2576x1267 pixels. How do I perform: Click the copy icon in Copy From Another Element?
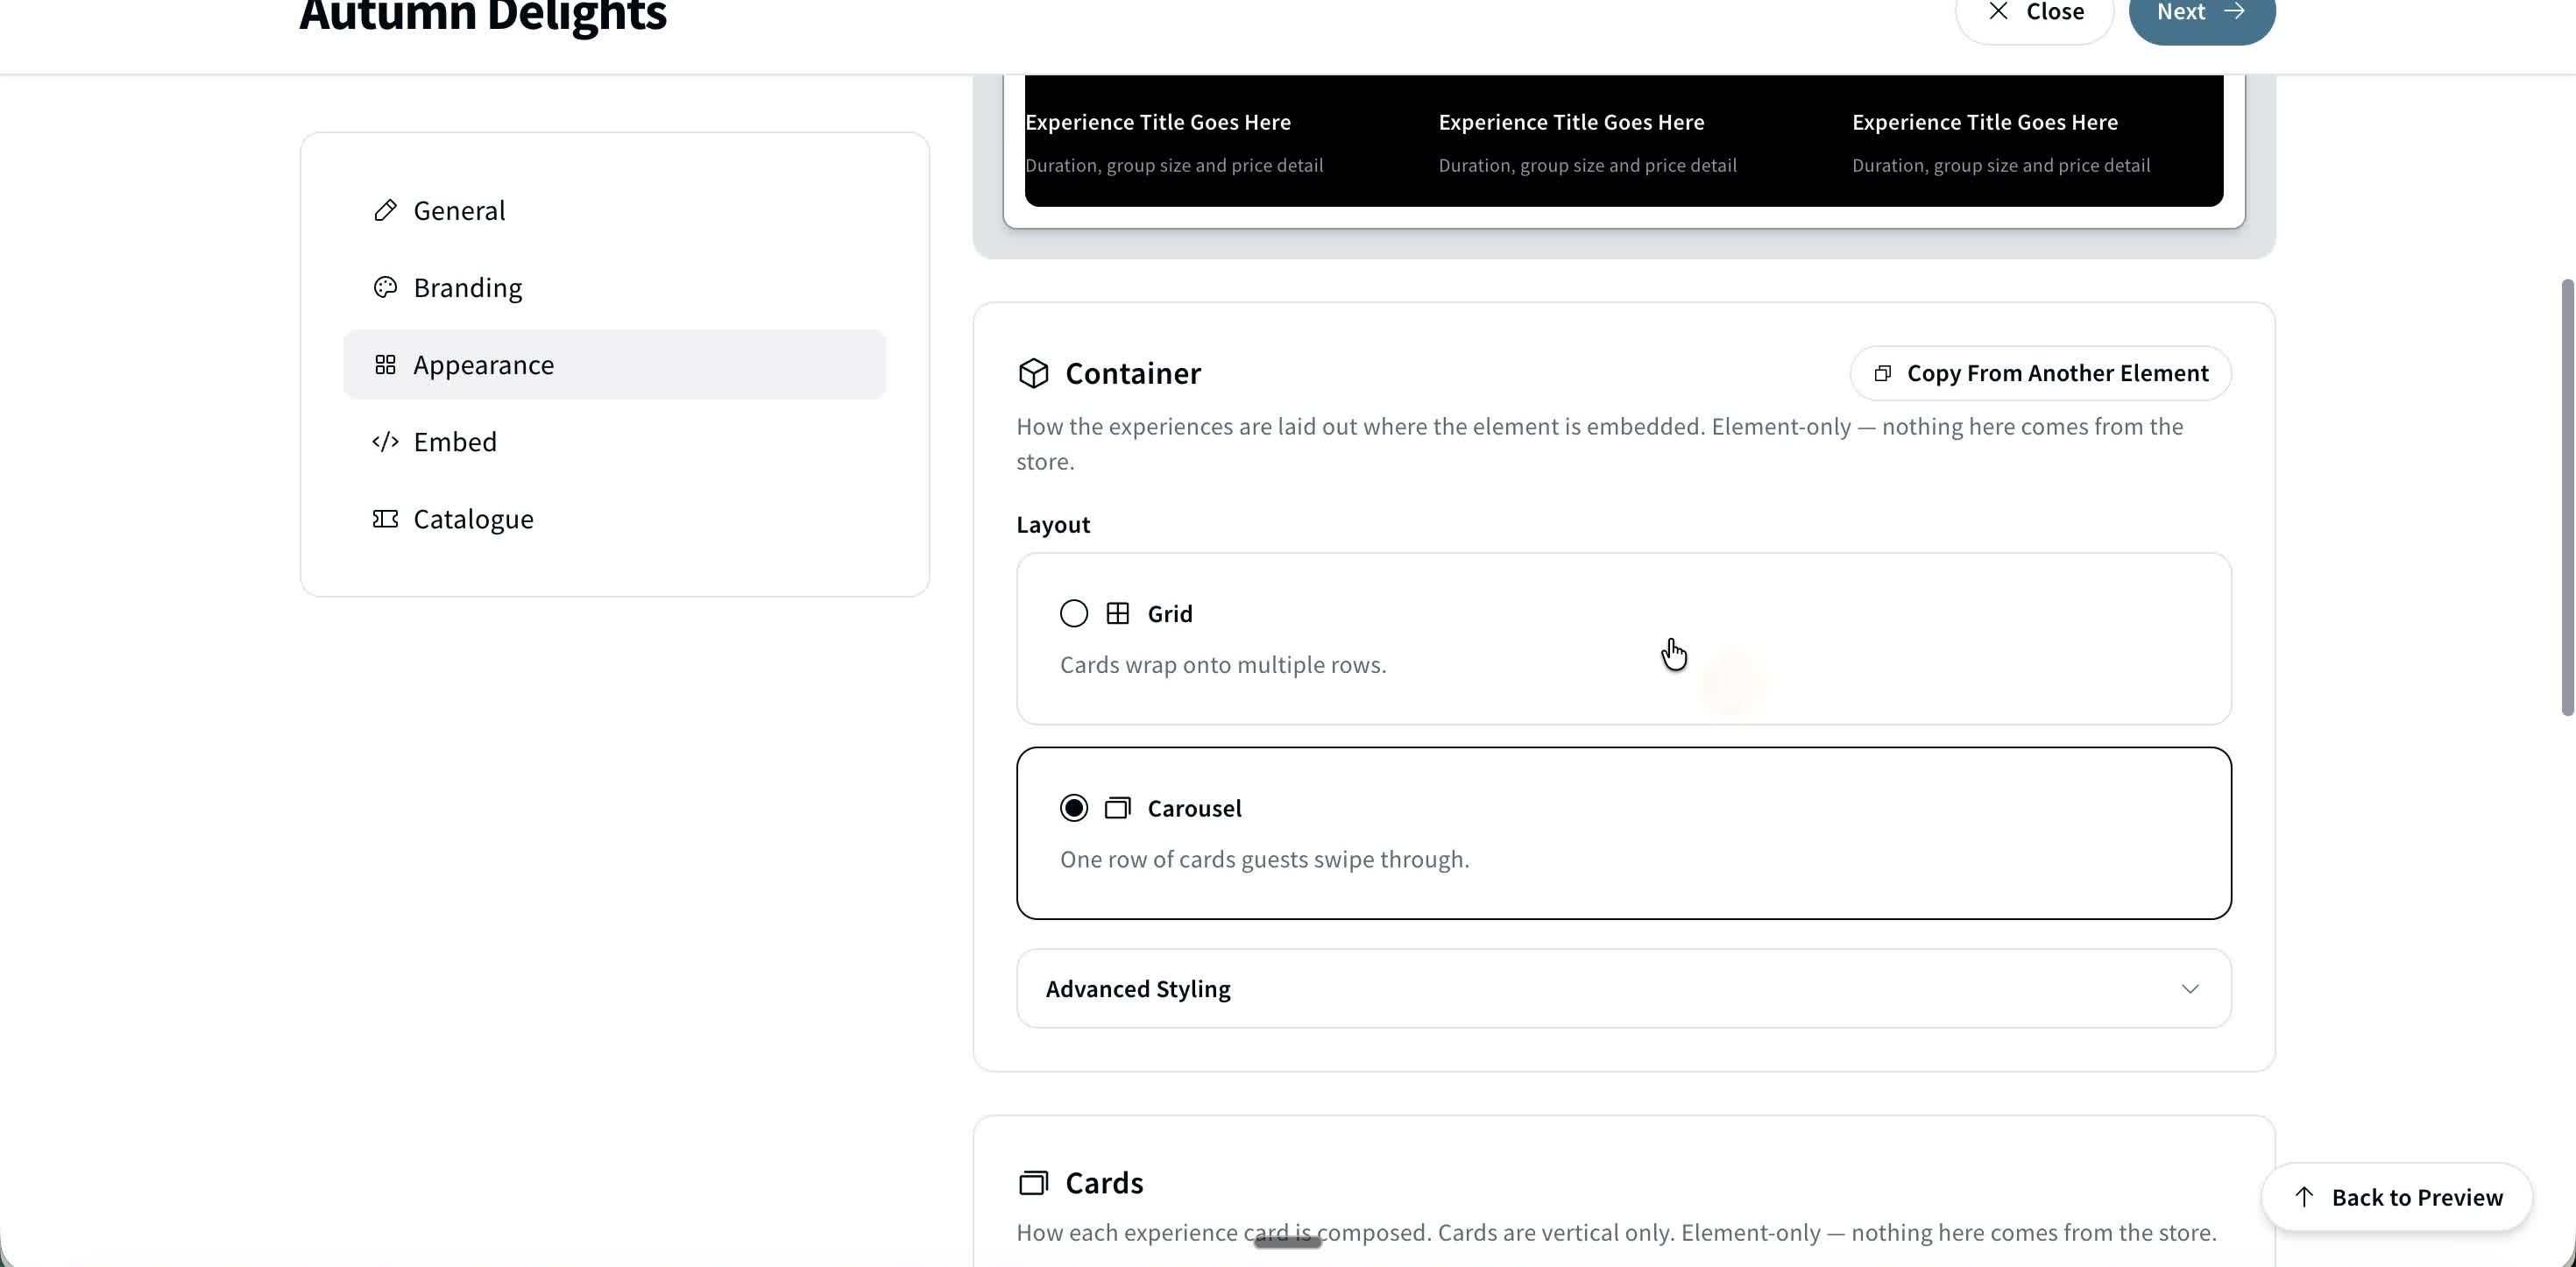pyautogui.click(x=1882, y=373)
